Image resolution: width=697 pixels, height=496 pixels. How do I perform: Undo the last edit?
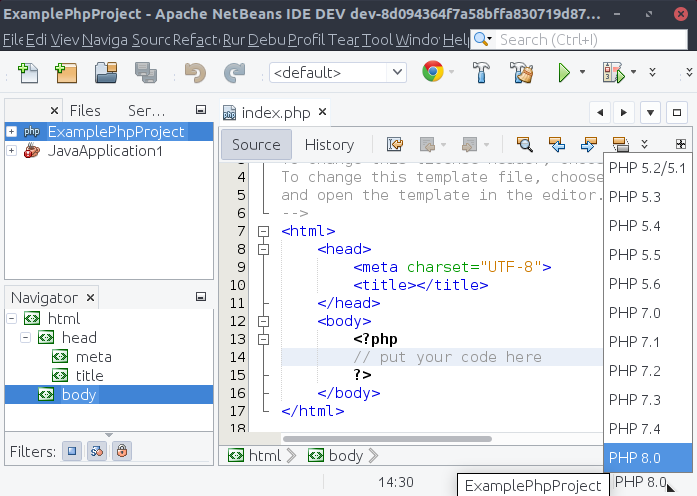coord(195,72)
